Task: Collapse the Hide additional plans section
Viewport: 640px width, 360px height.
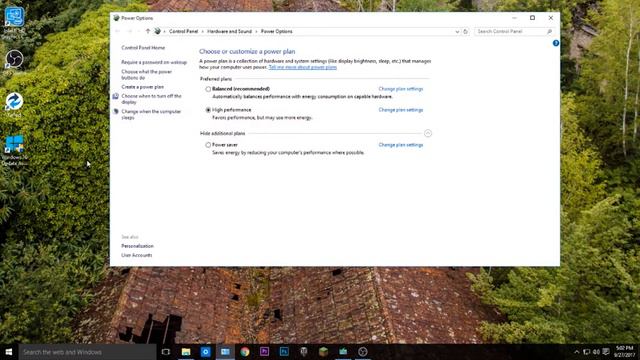Action: (x=428, y=133)
